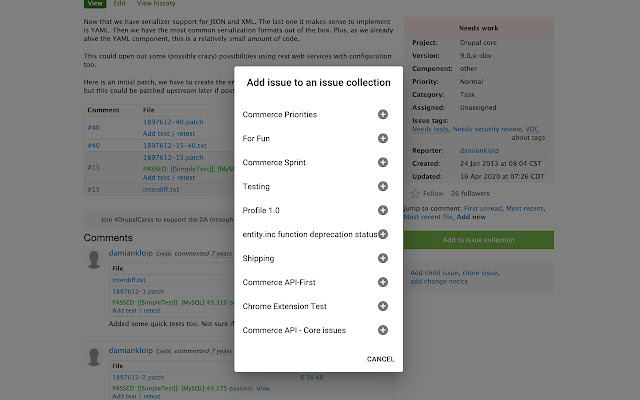This screenshot has width=640, height=400.
Task: Click the clone issue link
Action: 480,273
